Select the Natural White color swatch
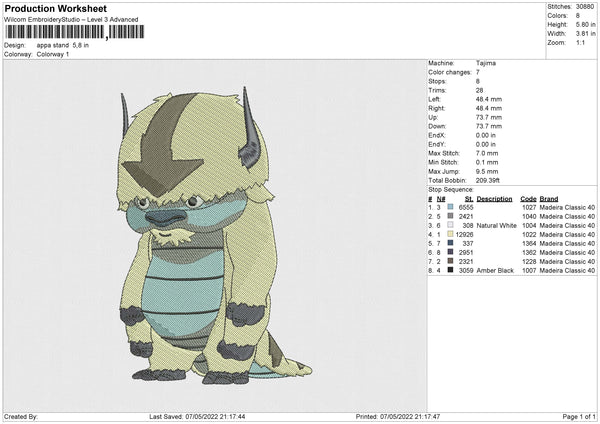 point(450,225)
